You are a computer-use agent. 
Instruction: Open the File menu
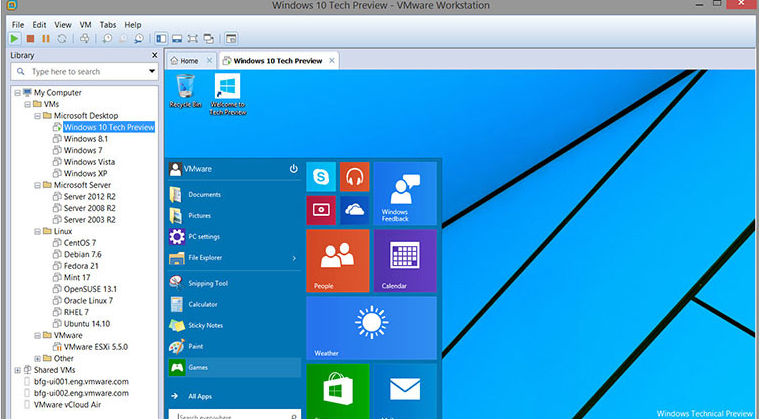(x=18, y=25)
